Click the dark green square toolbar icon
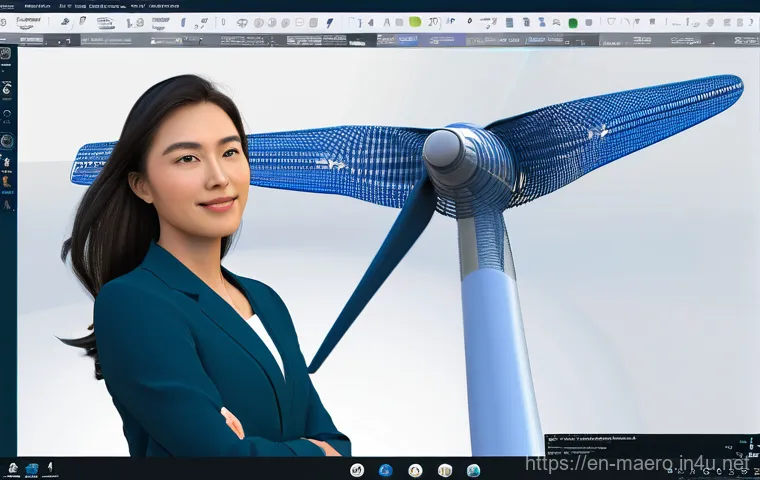 pyautogui.click(x=573, y=23)
